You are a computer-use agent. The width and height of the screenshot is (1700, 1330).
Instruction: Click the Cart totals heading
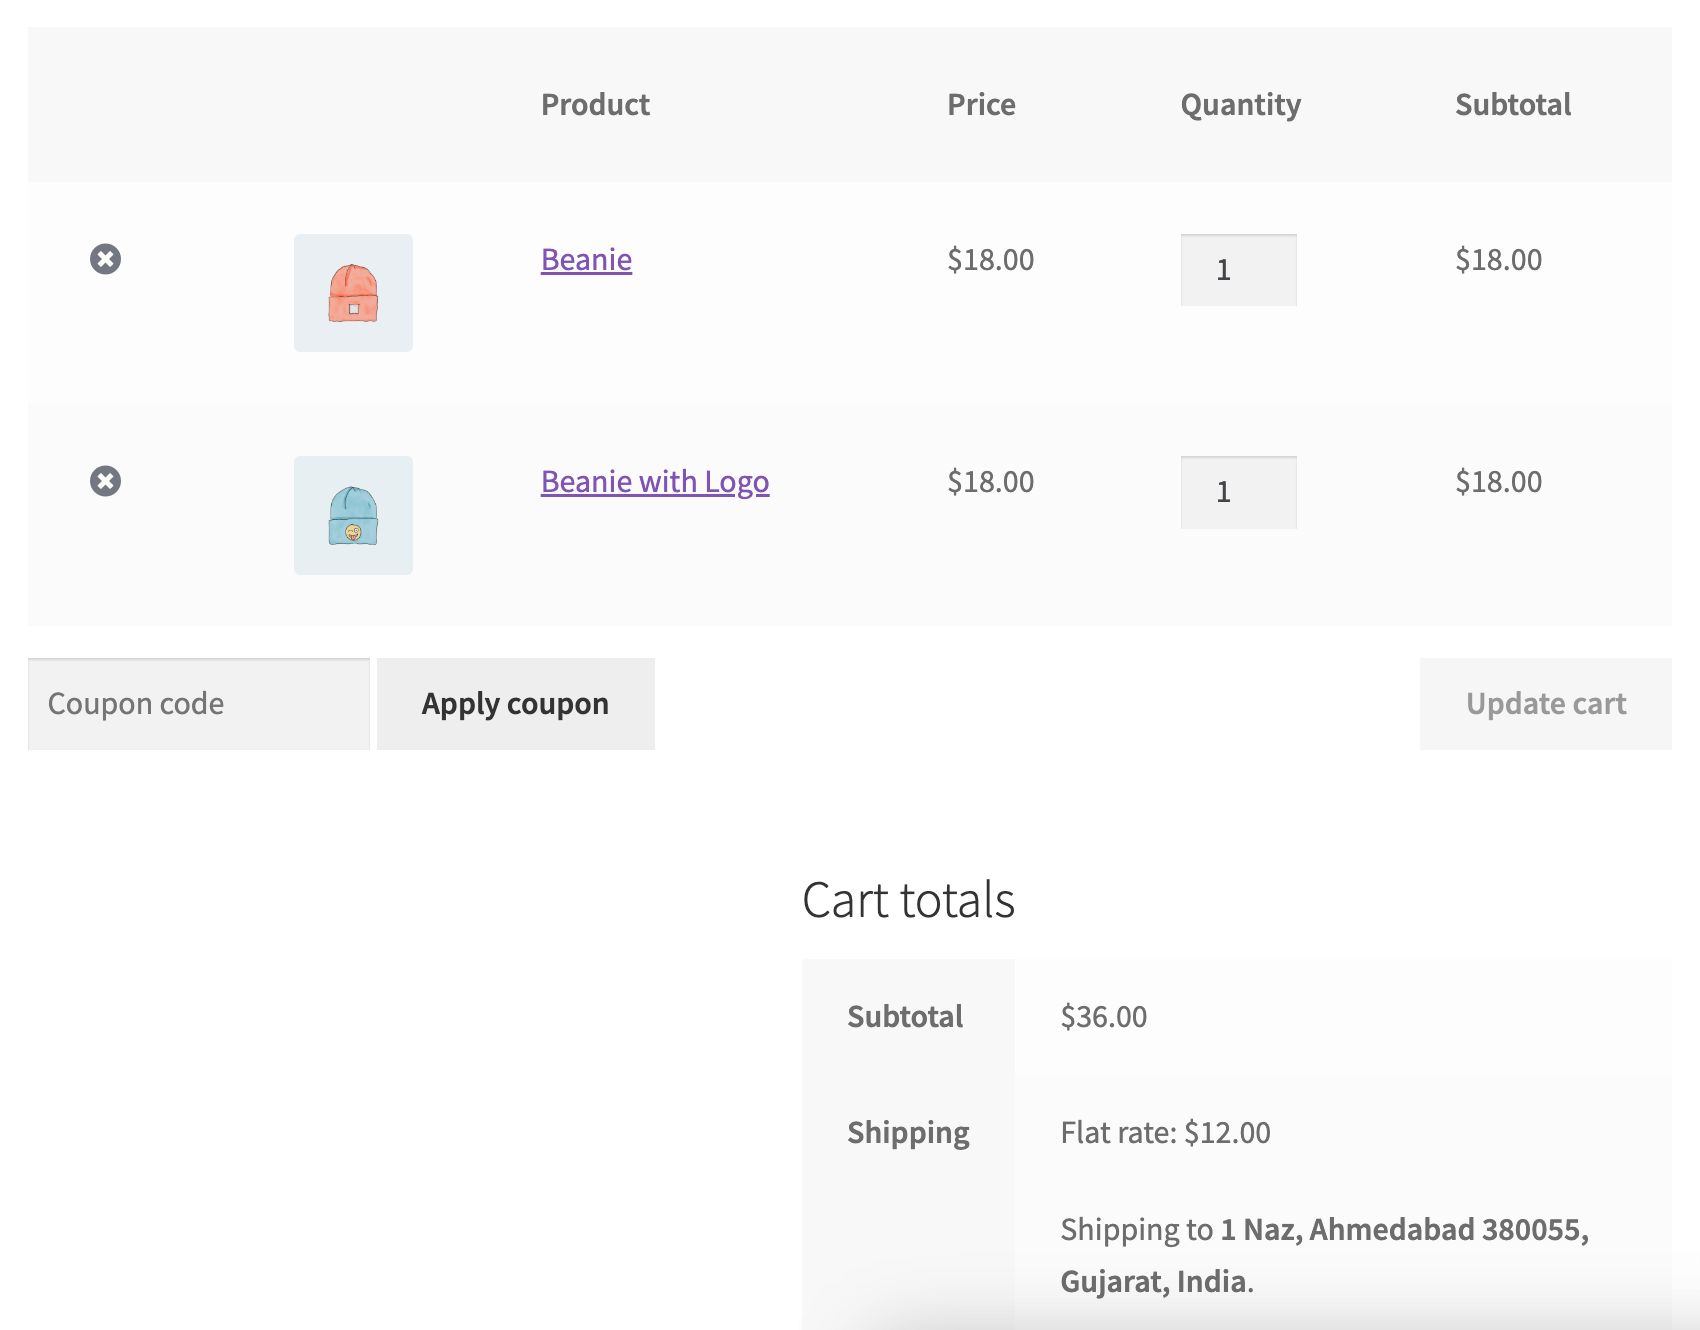click(x=908, y=899)
